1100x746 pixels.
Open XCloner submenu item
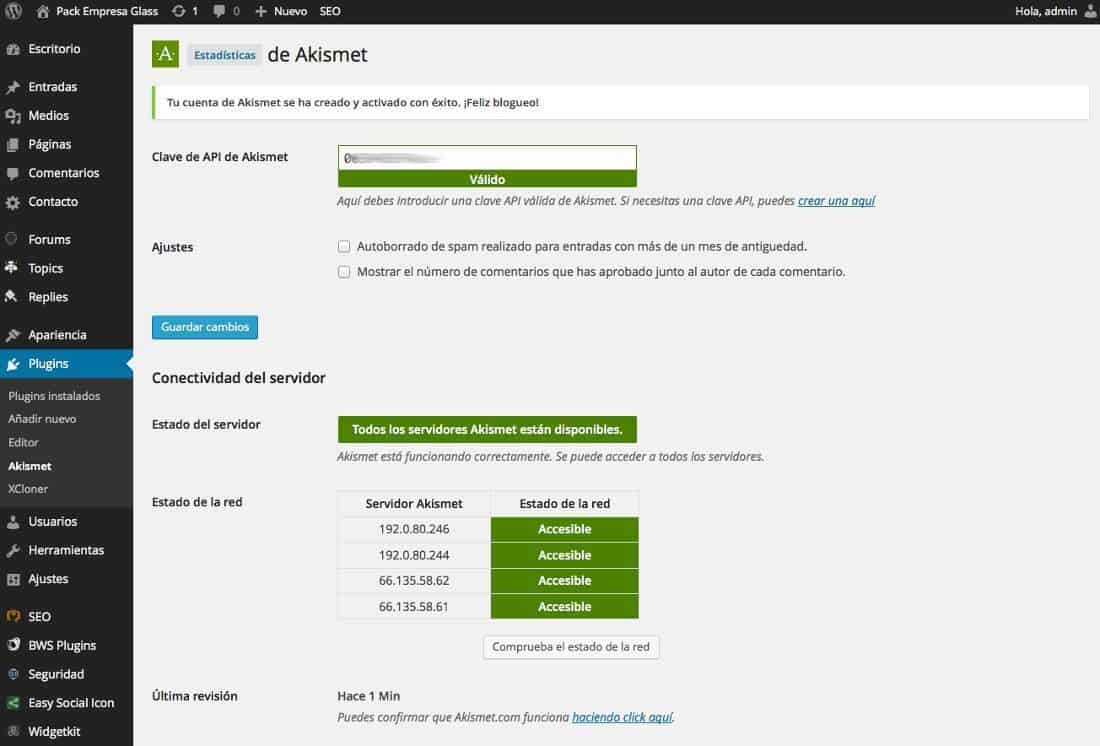[x=28, y=489]
